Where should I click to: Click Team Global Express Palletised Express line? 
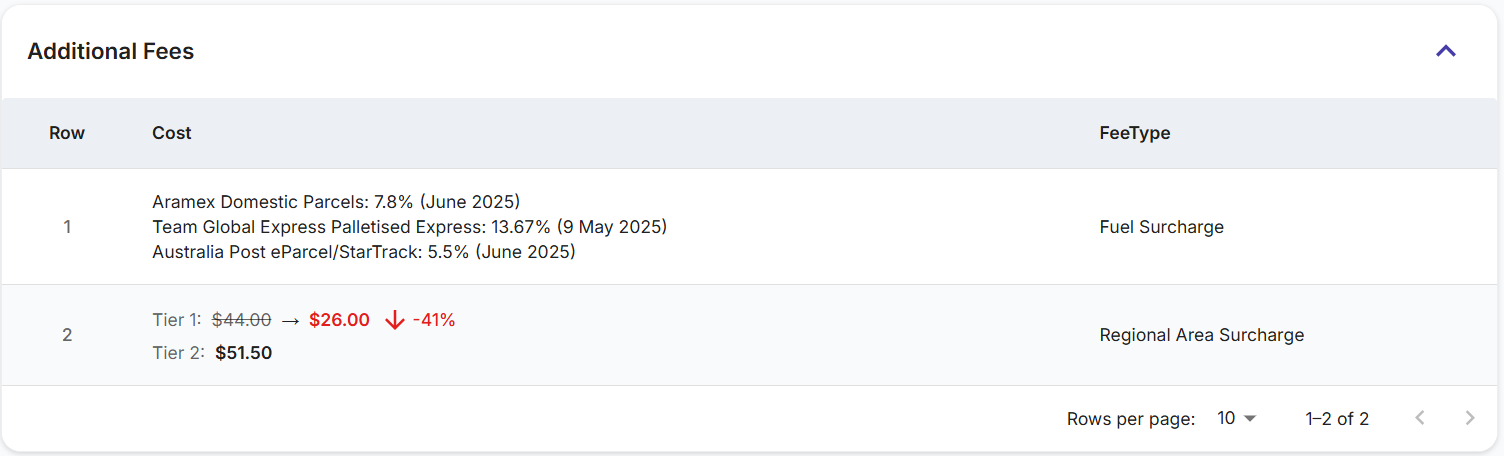(x=409, y=227)
